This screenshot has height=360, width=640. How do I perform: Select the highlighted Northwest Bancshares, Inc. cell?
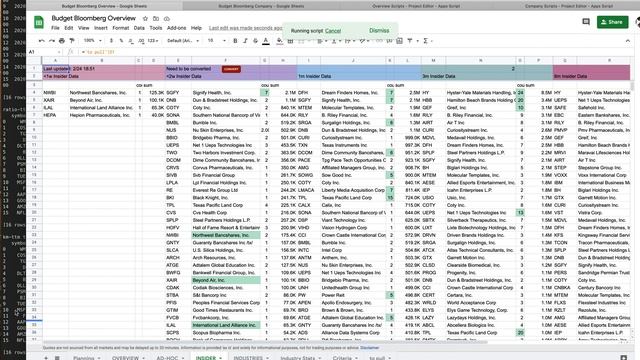click(x=226, y=235)
